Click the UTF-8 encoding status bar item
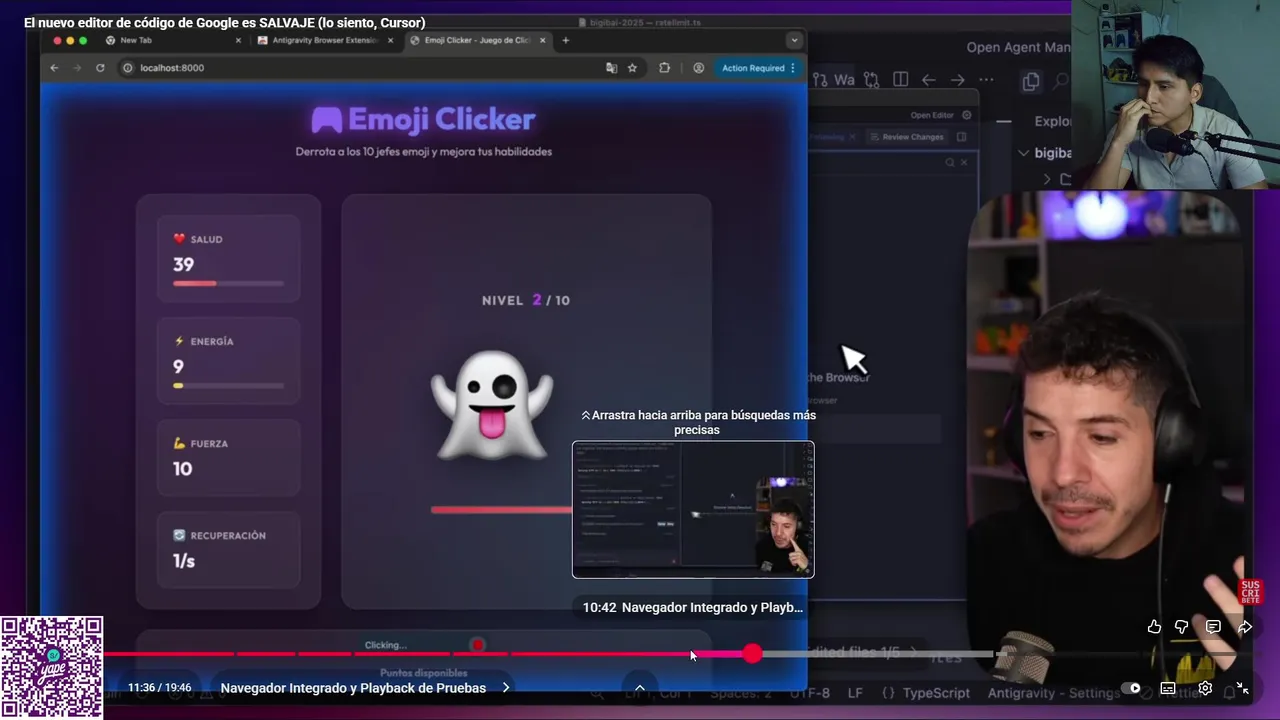 coord(809,693)
